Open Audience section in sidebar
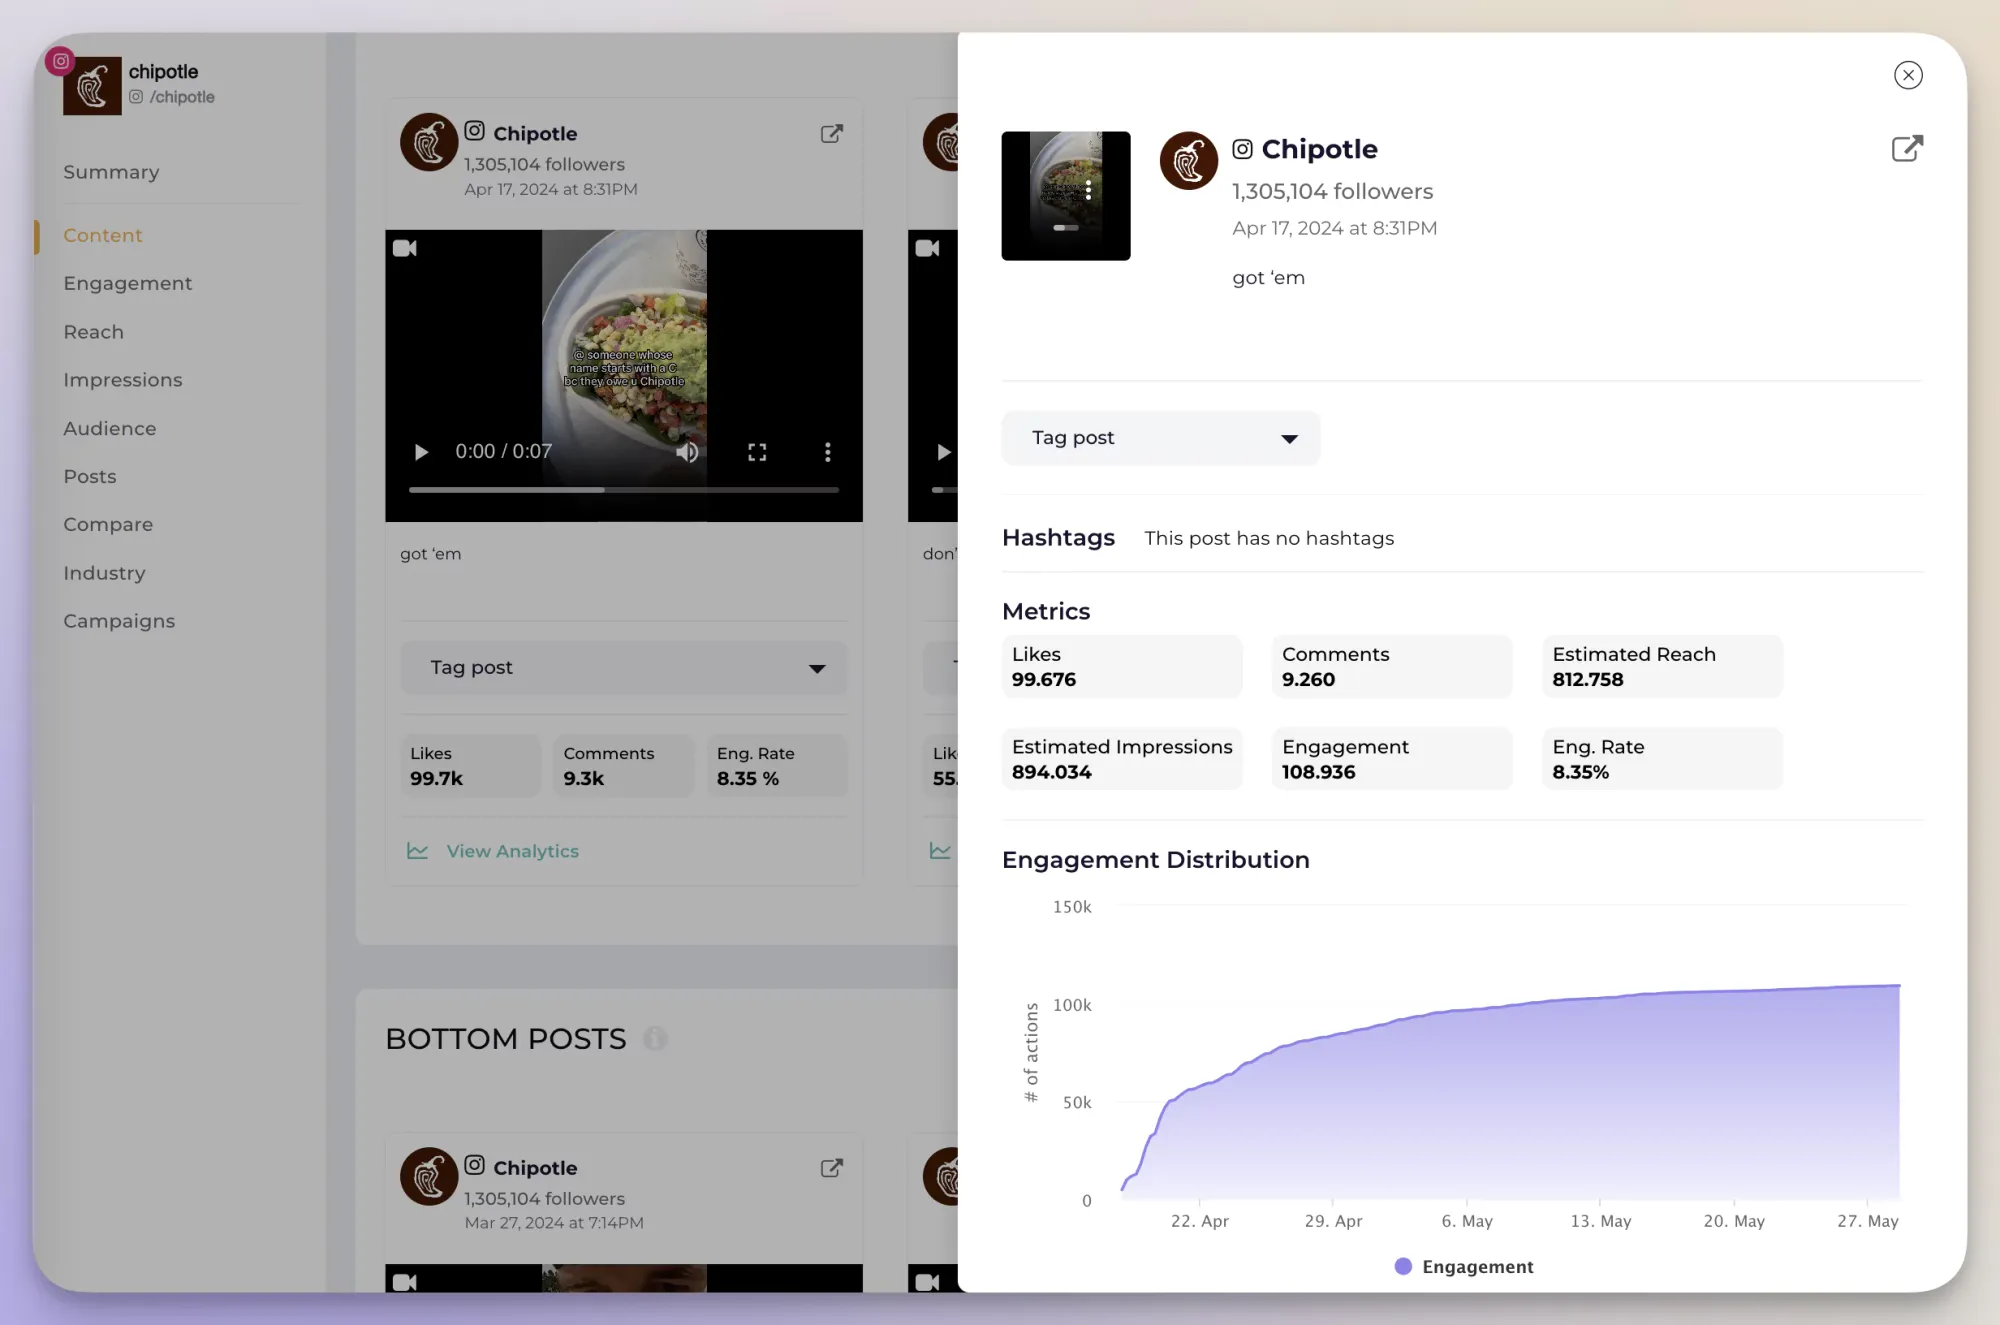Image resolution: width=2000 pixels, height=1325 pixels. pos(110,428)
